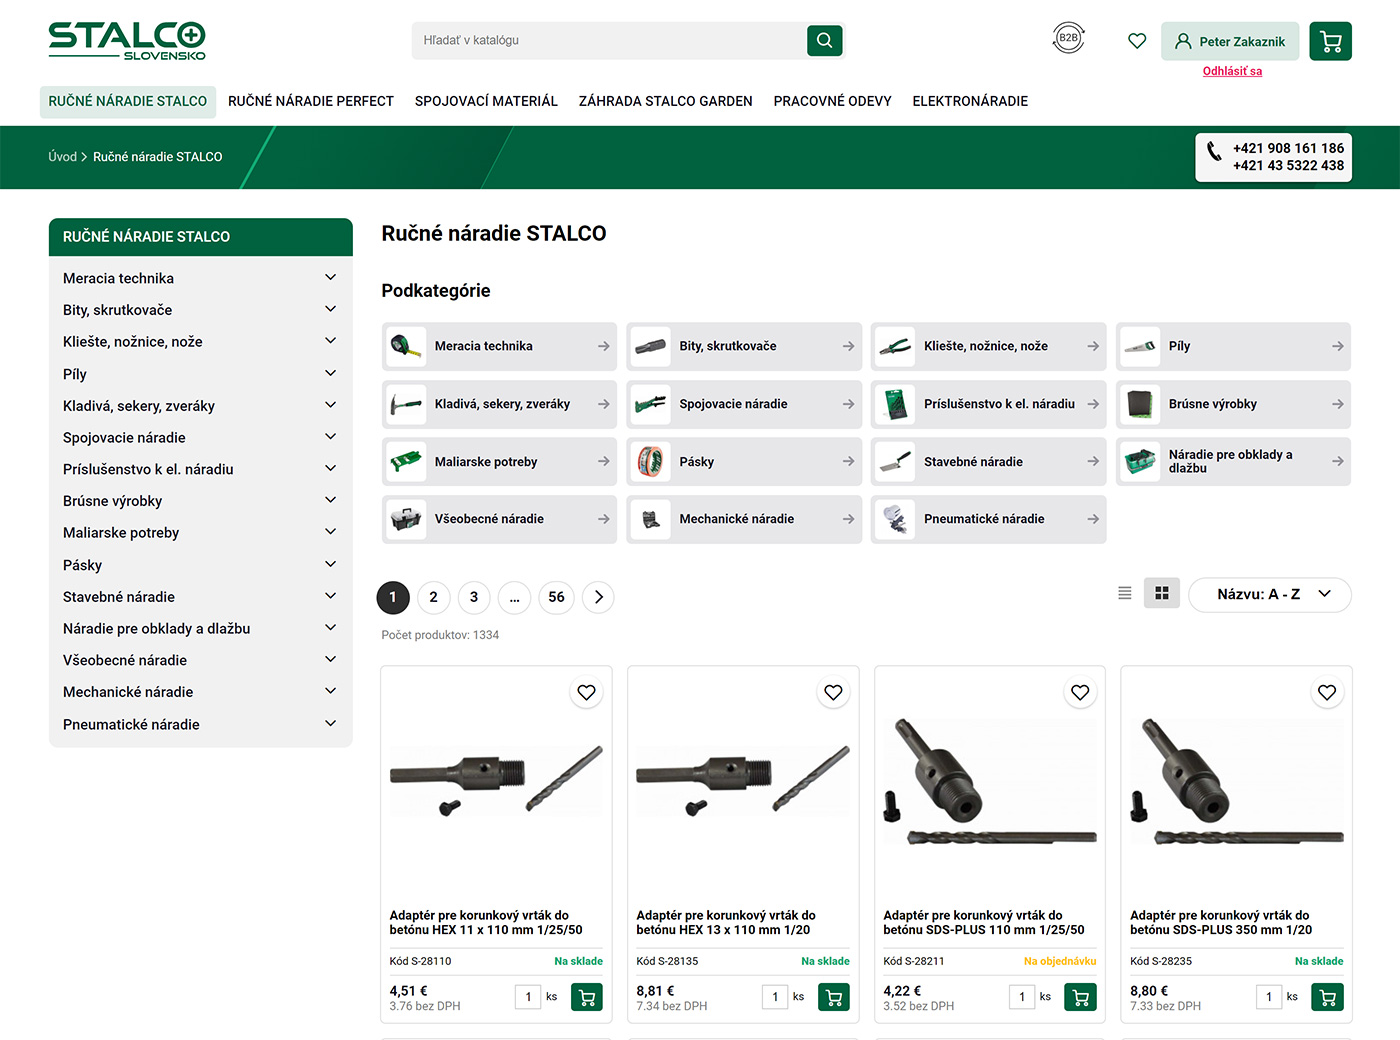Add product S-28110 to cart

[587, 997]
